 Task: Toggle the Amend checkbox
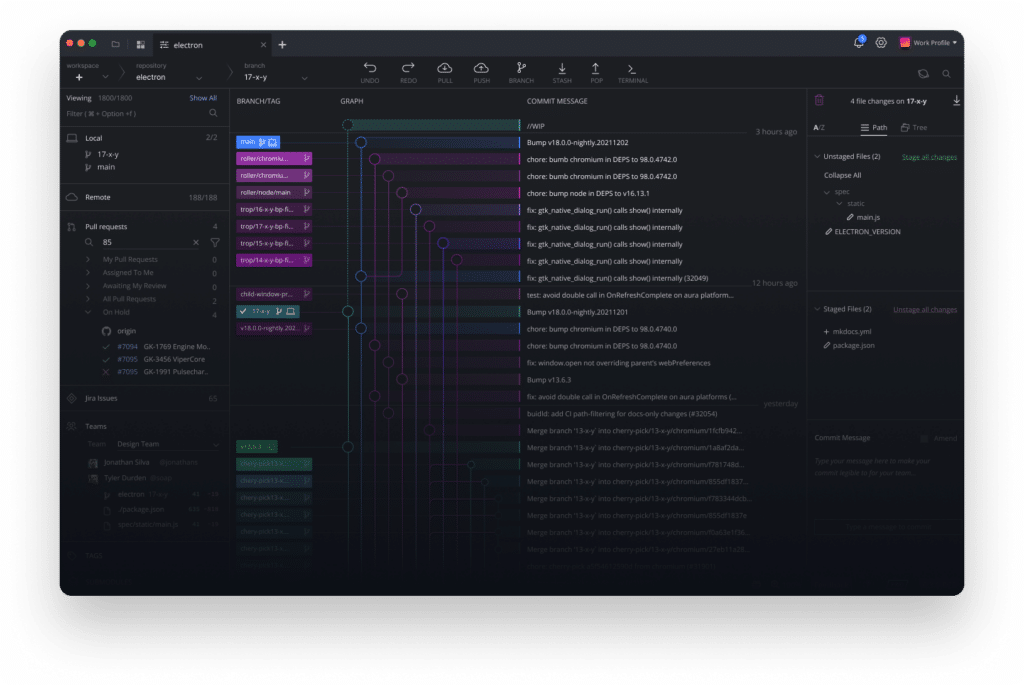[924, 438]
